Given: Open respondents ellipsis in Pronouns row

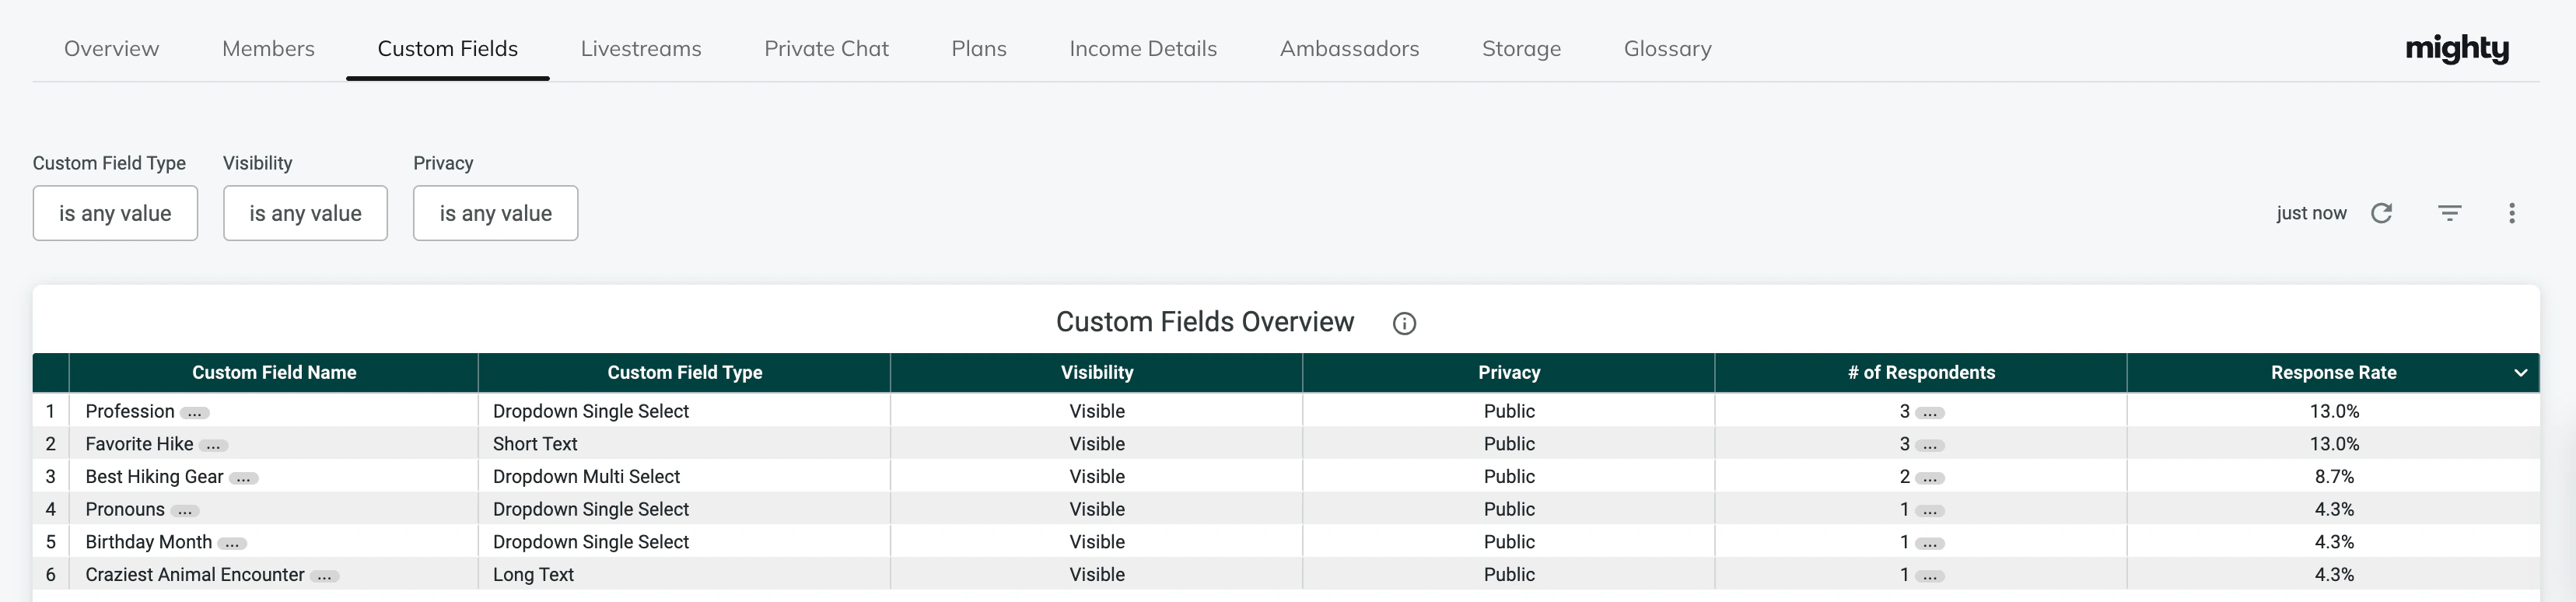Looking at the screenshot, I should tap(1930, 511).
